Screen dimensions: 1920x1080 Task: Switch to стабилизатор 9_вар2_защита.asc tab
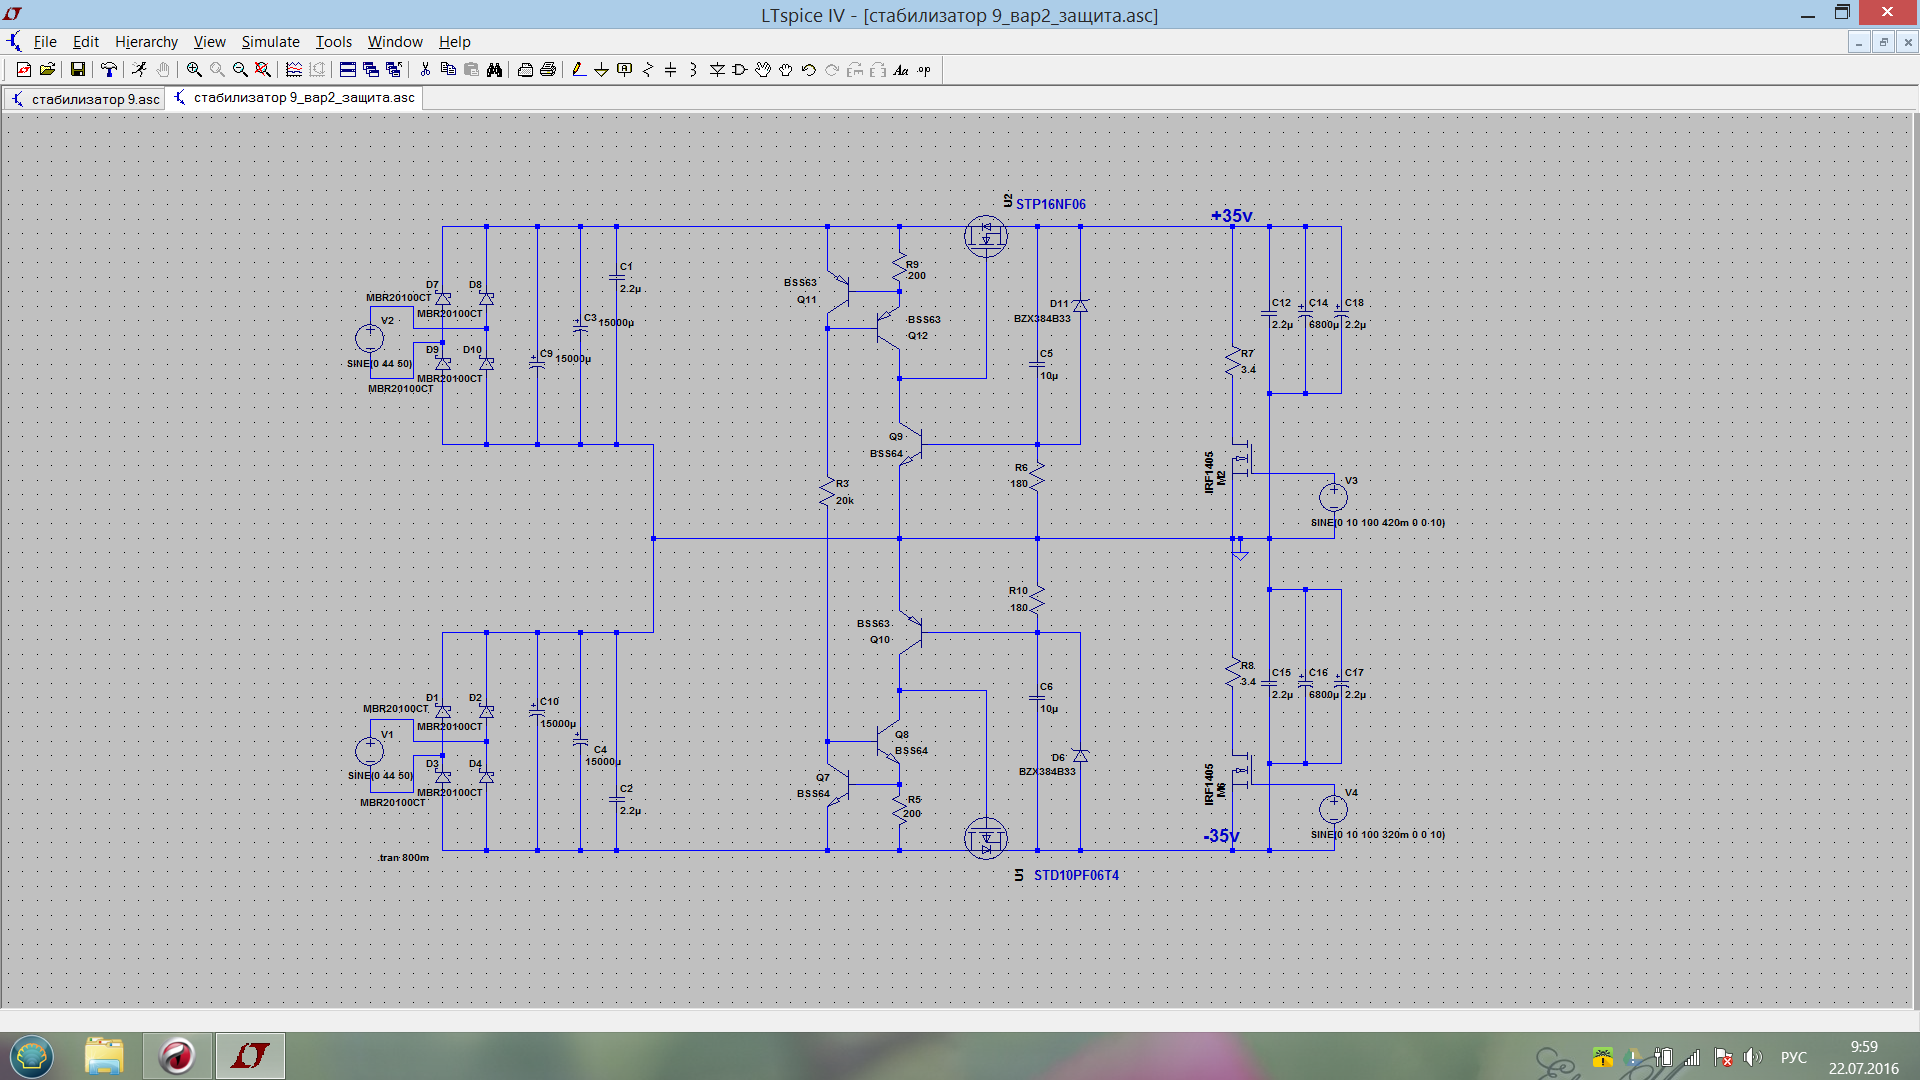[x=294, y=98]
